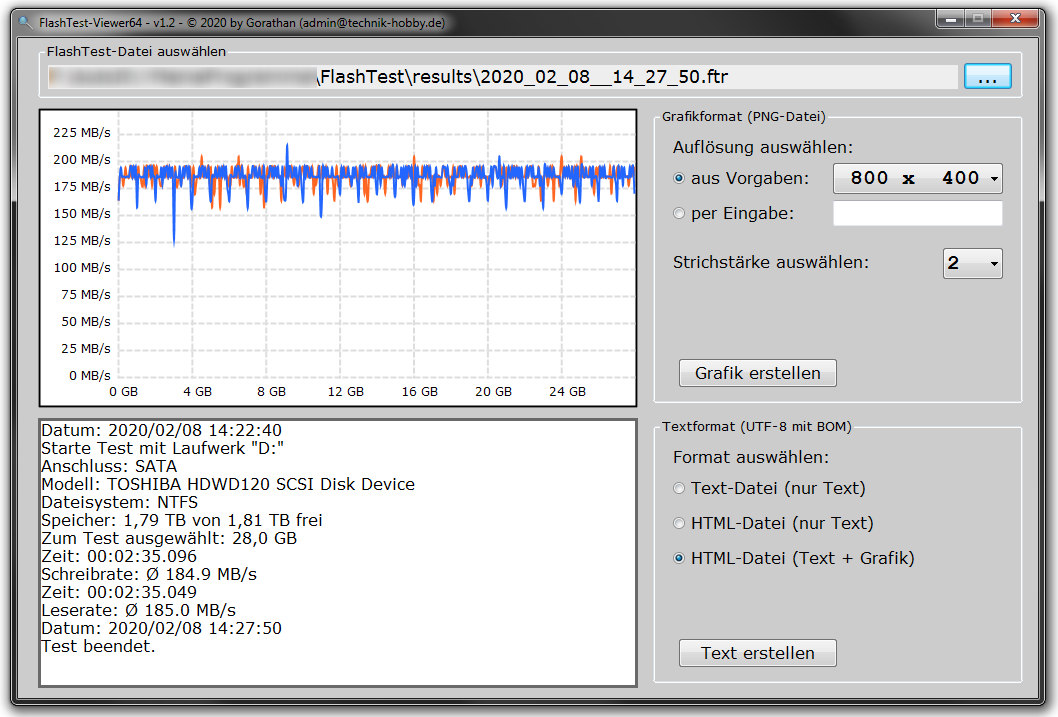Maximize the FlashTest-Viewer window
Image resolution: width=1058 pixels, height=717 pixels.
click(x=977, y=18)
